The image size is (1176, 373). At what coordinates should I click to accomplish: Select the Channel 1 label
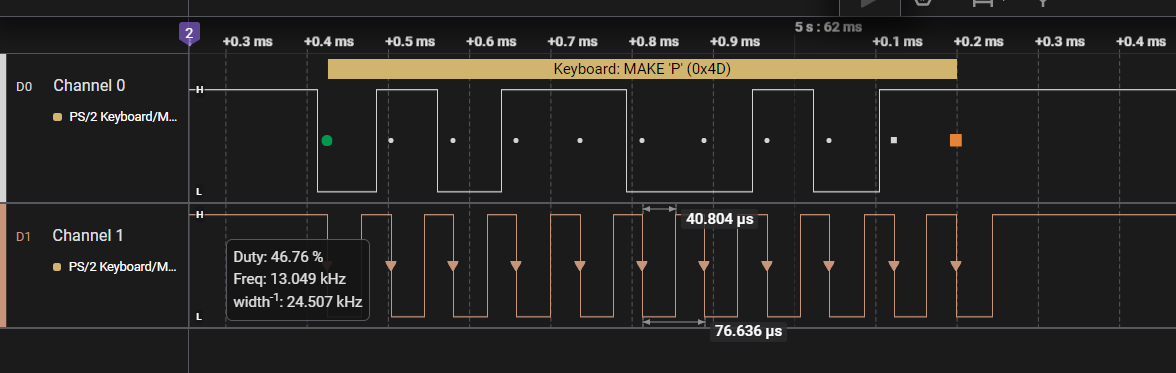pos(88,236)
